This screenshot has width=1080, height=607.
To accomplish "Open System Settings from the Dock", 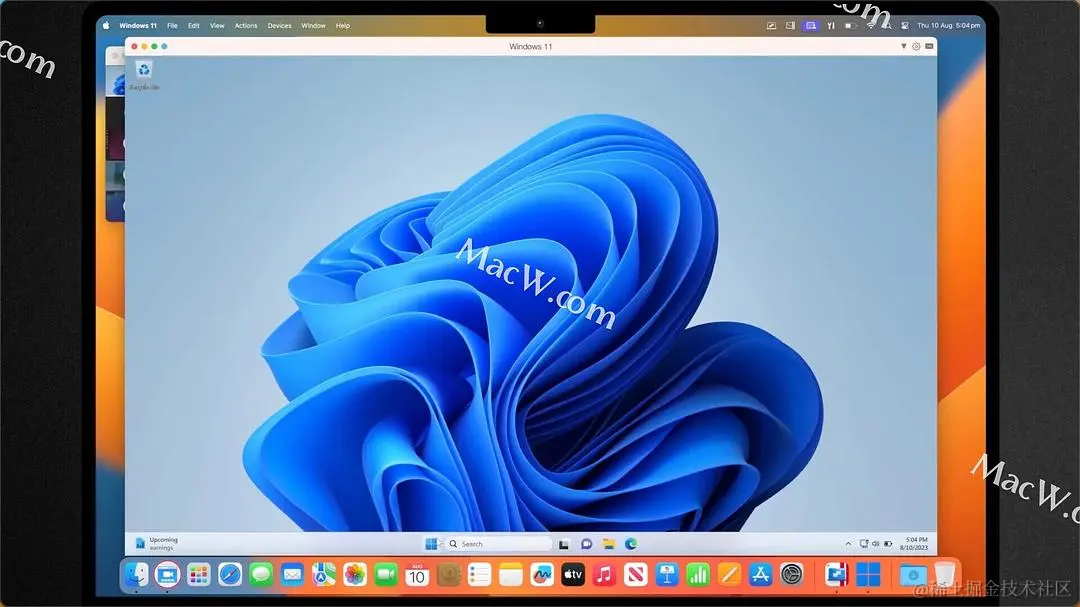I will click(x=791, y=574).
